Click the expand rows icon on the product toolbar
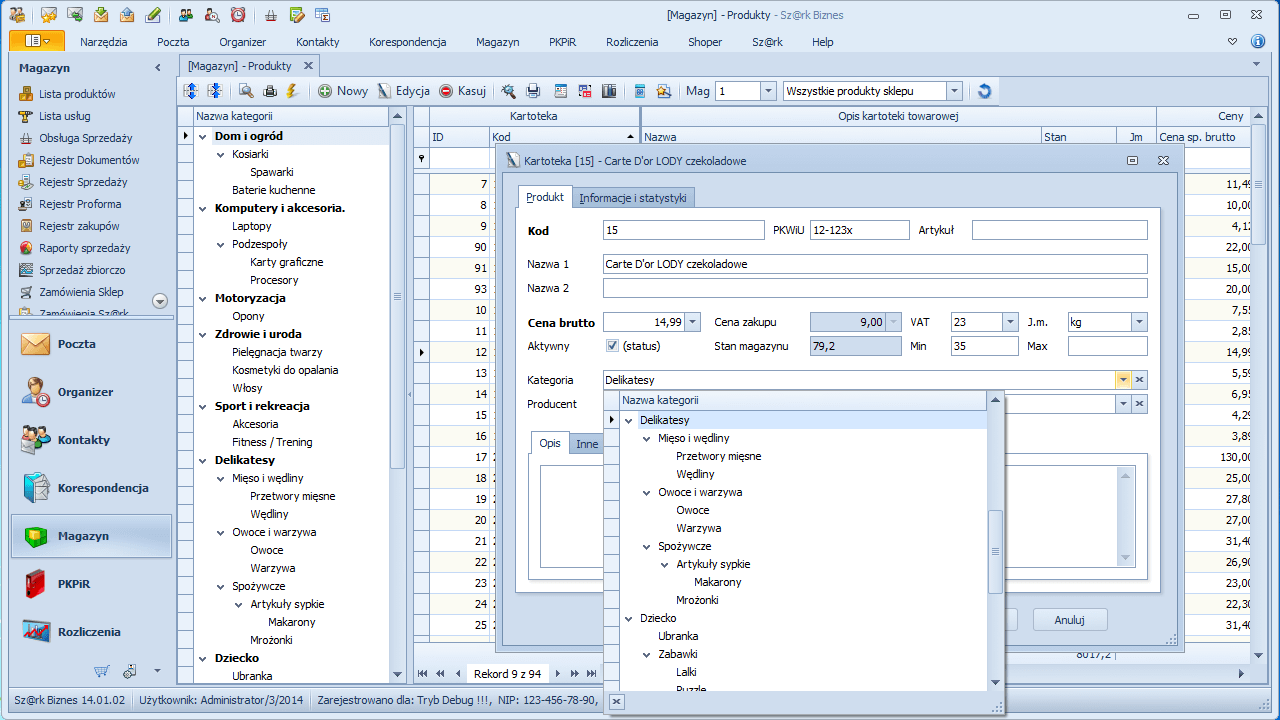 click(190, 90)
